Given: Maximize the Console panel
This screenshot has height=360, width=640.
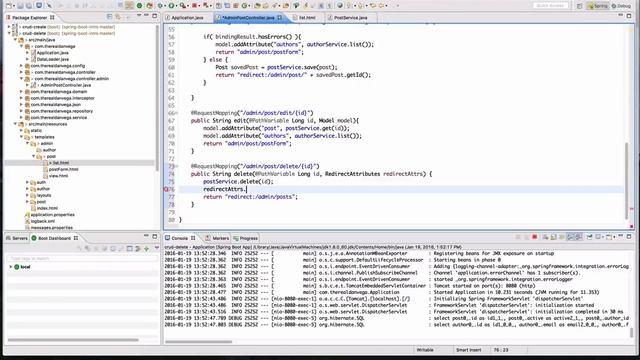Looking at the screenshot, I should tap(629, 236).
